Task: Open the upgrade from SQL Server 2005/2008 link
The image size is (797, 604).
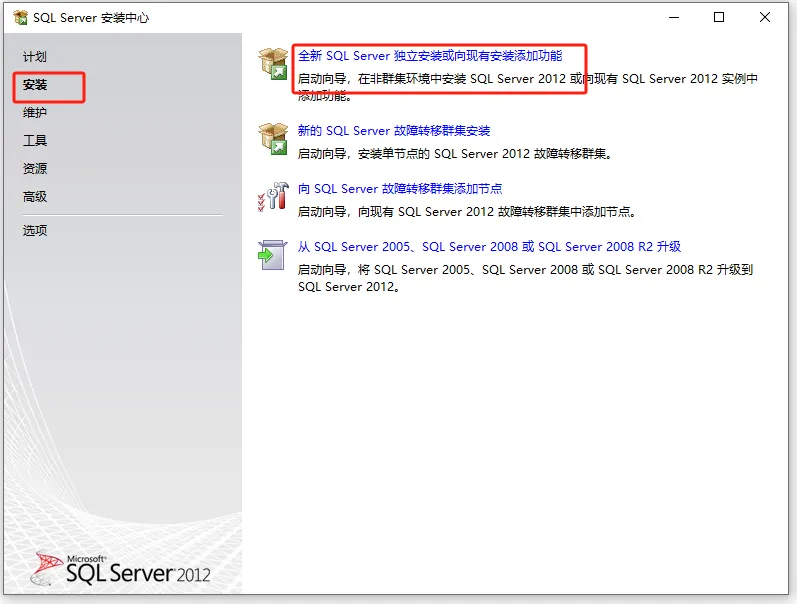Action: click(x=489, y=247)
